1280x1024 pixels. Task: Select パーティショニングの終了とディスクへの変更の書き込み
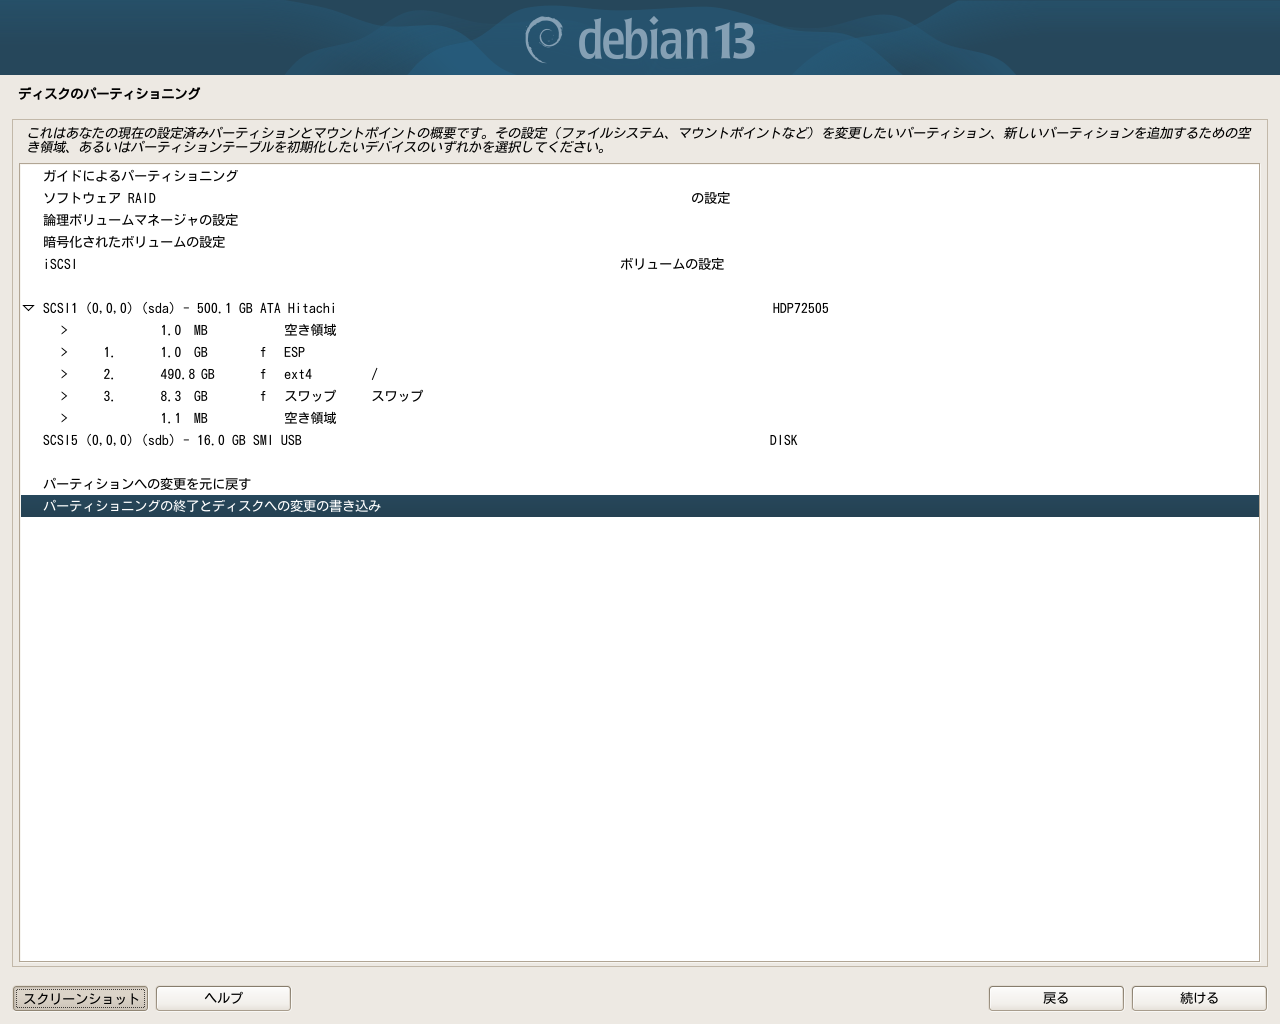pyautogui.click(x=640, y=506)
